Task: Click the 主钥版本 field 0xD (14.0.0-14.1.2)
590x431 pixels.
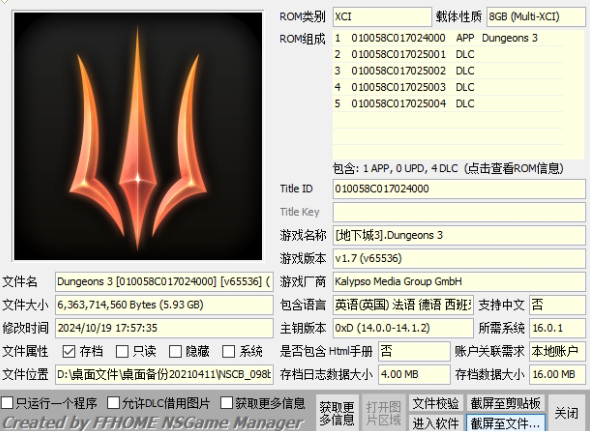Action: [x=403, y=328]
